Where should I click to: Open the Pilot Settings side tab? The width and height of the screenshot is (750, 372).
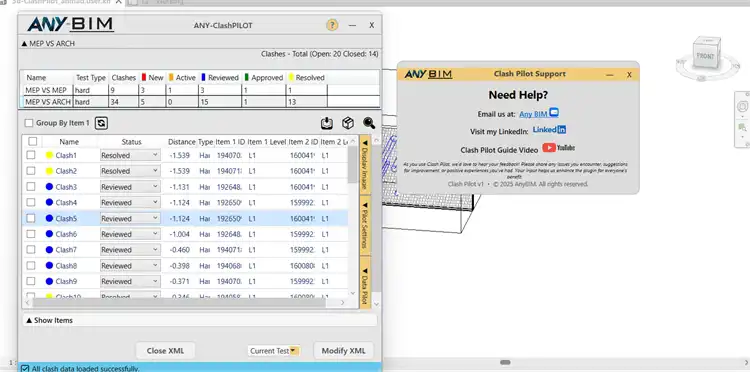click(364, 225)
